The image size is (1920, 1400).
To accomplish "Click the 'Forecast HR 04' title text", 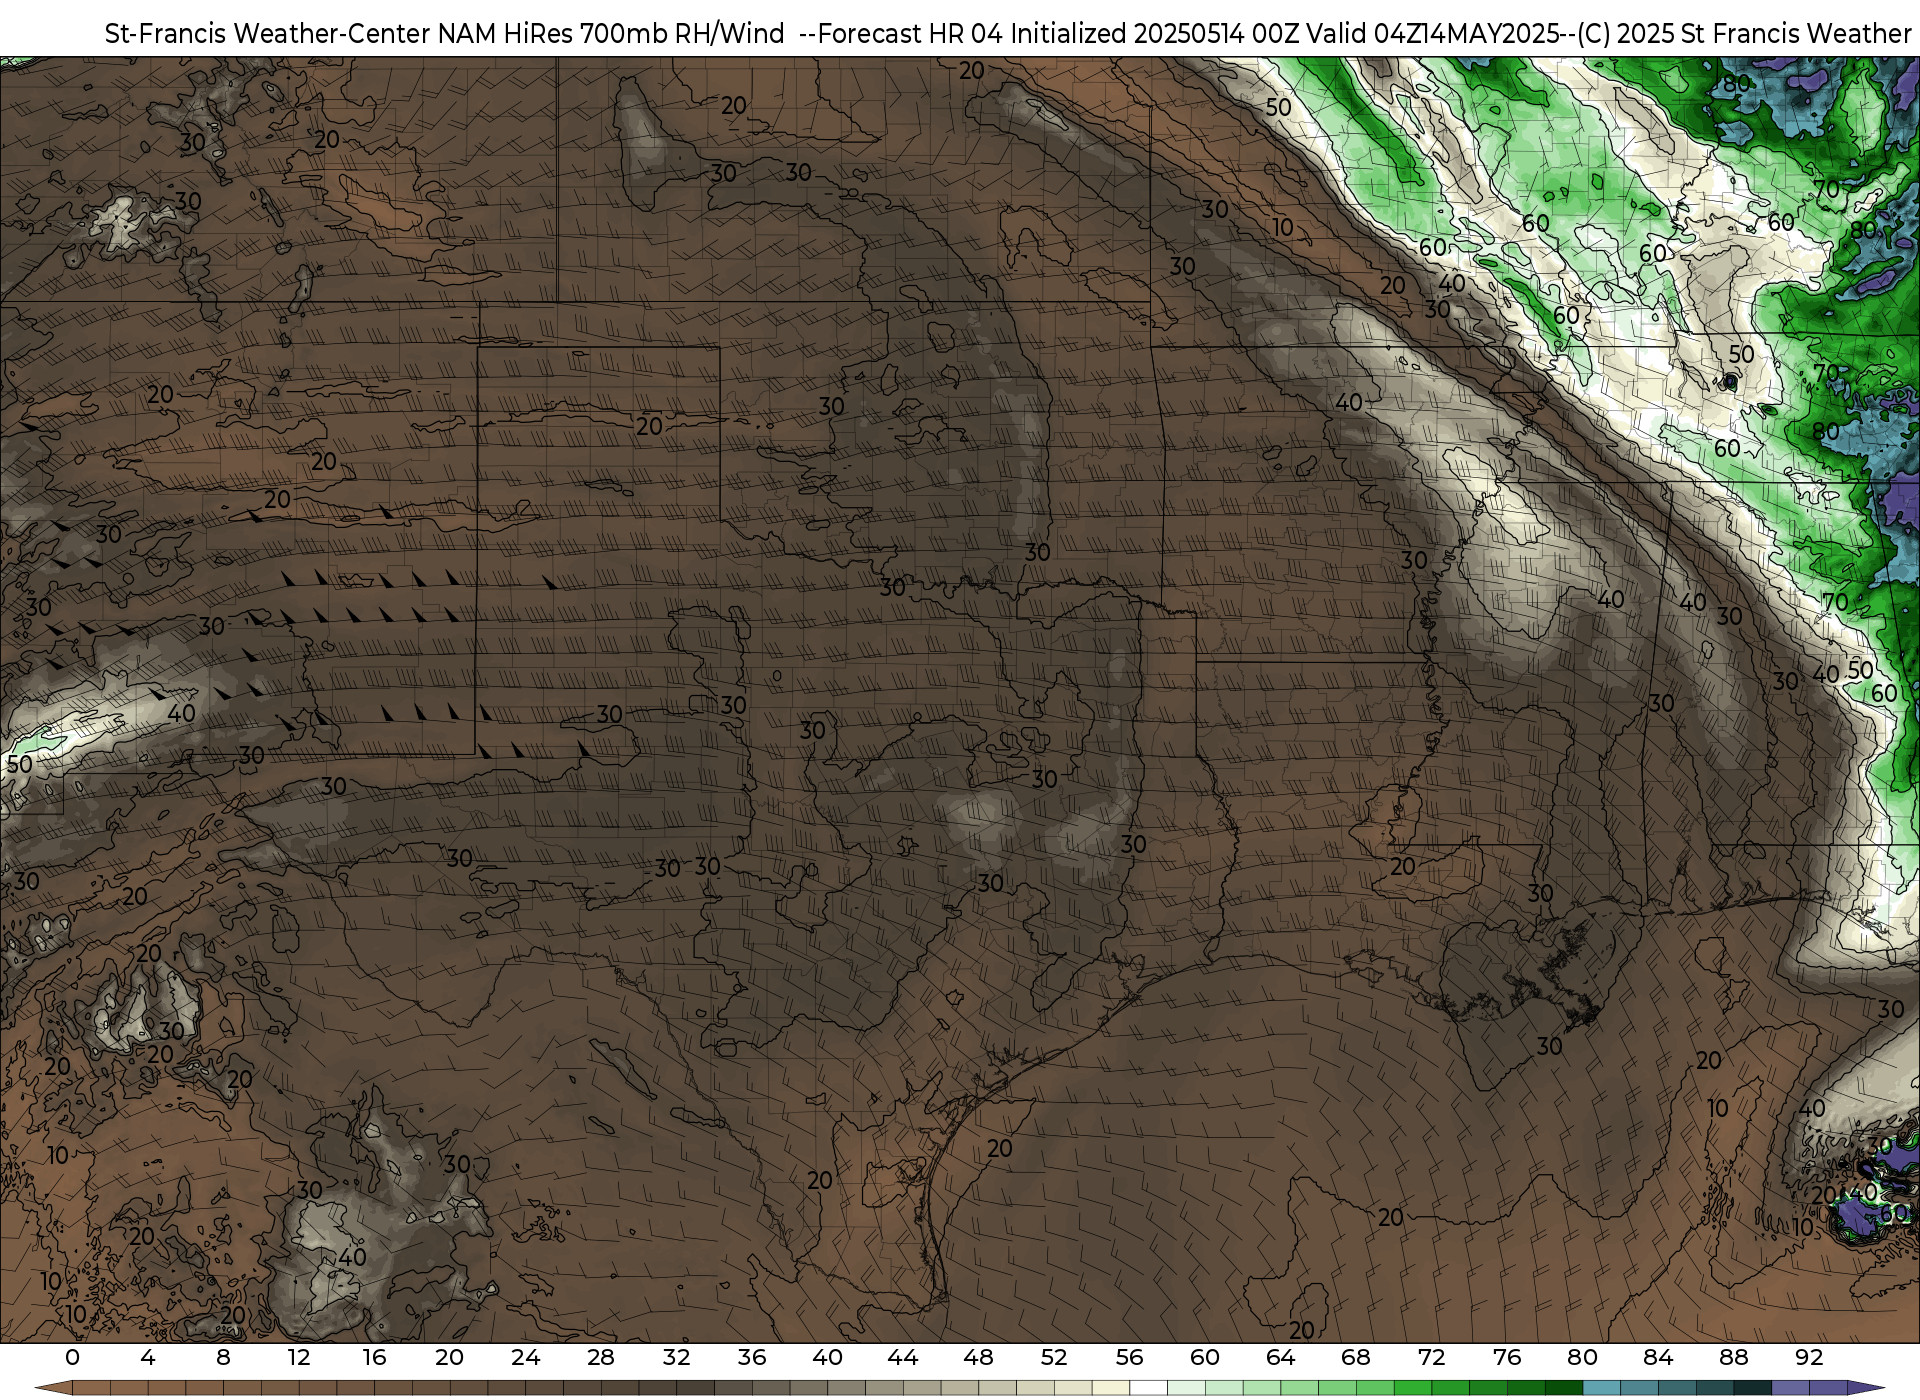I will click(911, 34).
